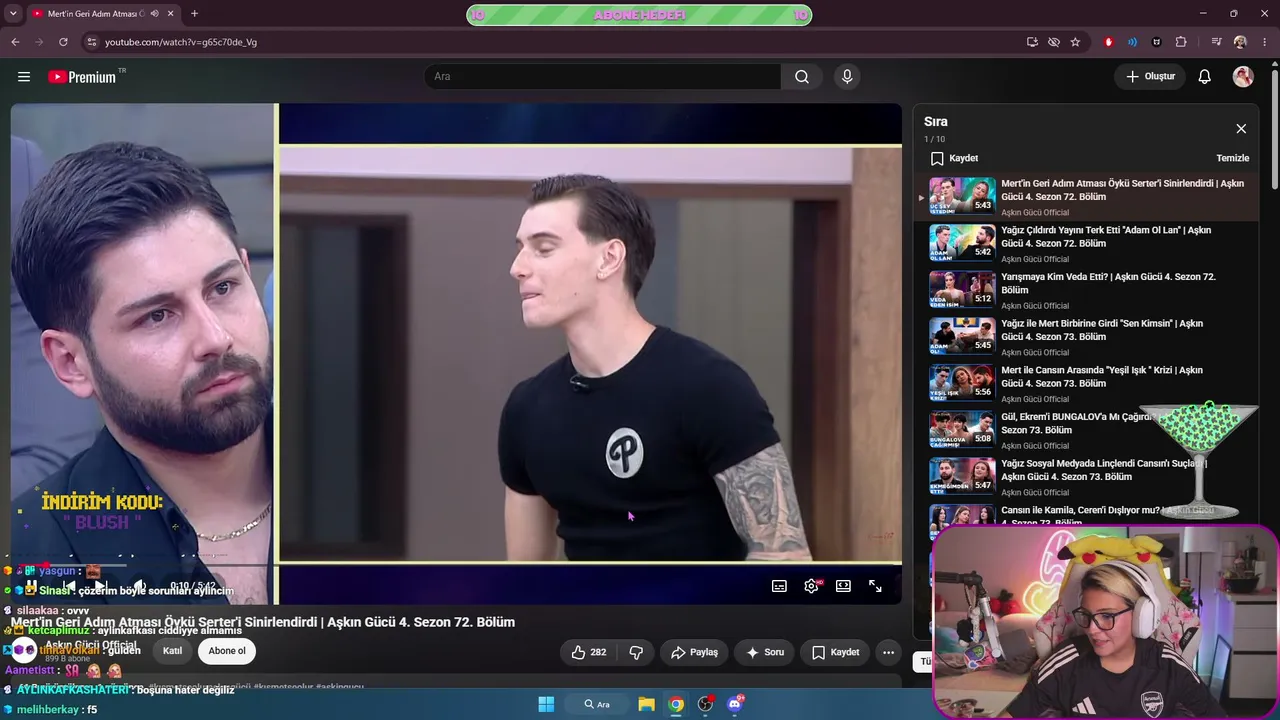The image size is (1280, 720).
Task: Open Chrome profile avatar in toolbar
Action: click(1240, 42)
